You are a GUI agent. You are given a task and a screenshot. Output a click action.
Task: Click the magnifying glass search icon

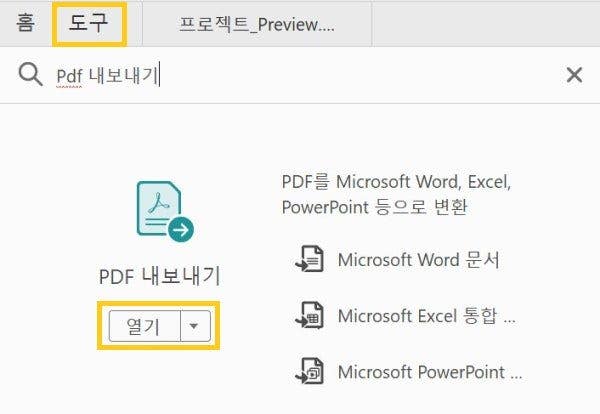30,74
